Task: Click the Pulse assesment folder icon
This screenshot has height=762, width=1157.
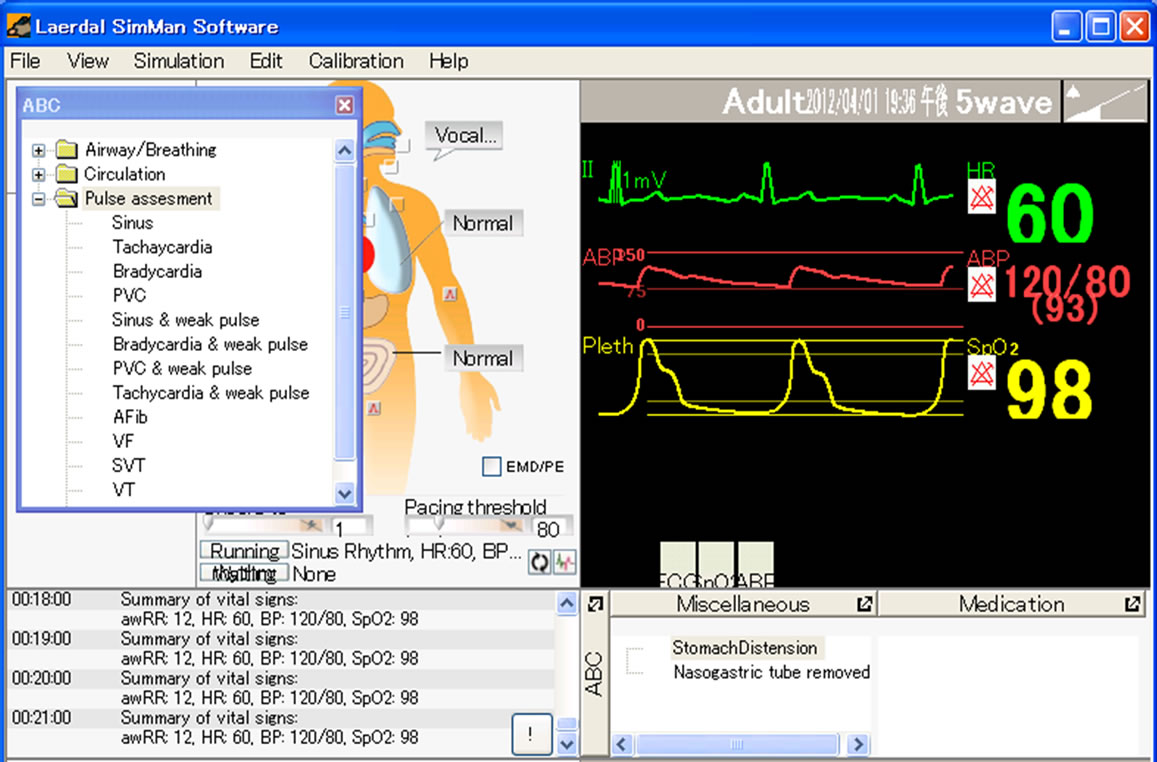Action: coord(66,198)
